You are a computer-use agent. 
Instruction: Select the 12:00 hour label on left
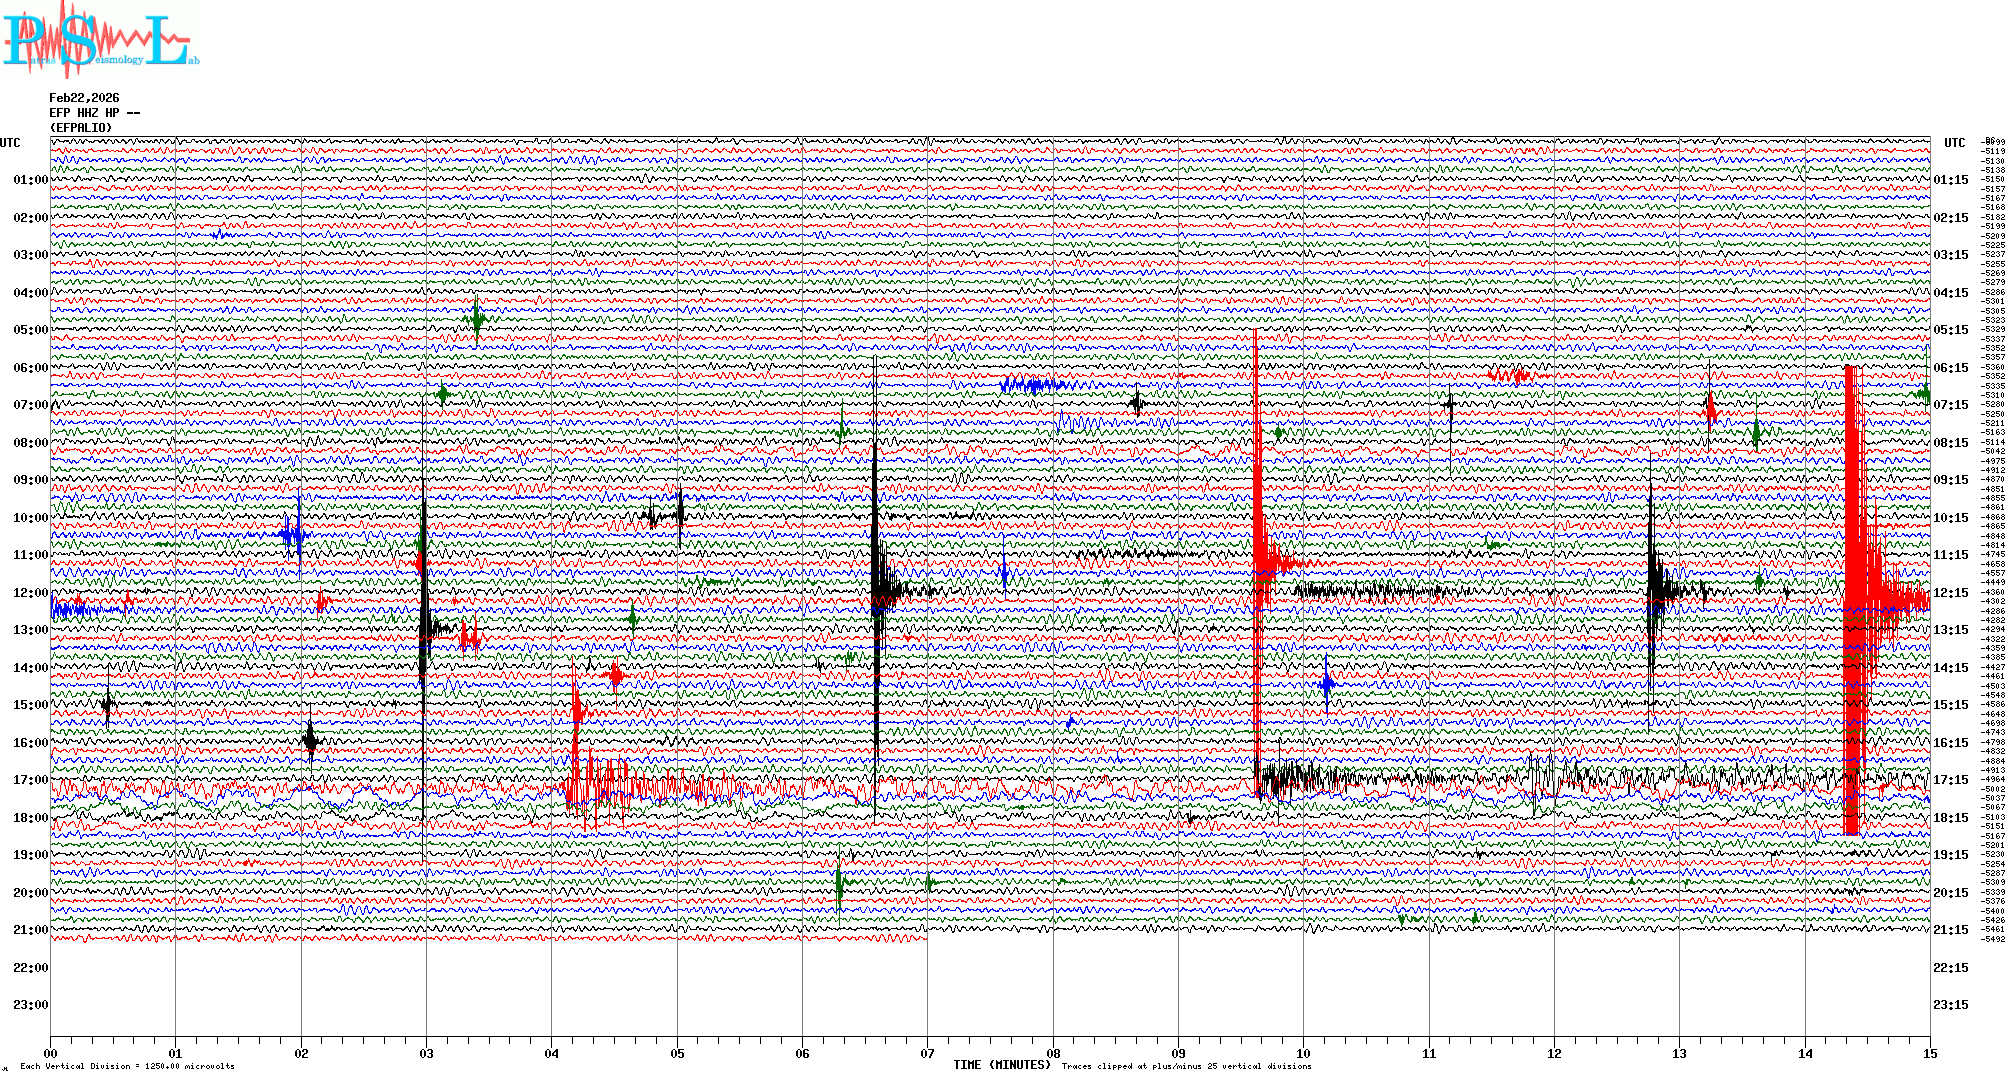coord(30,593)
